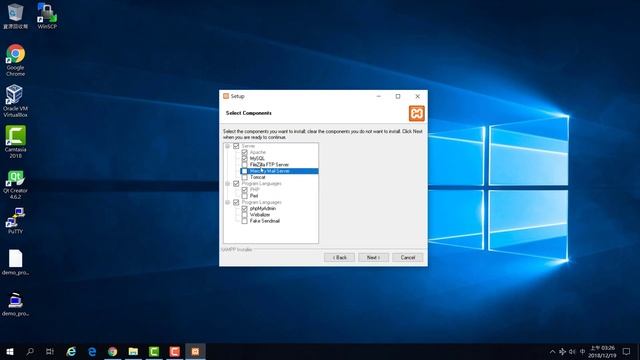Open File Explorer from the taskbar
This screenshot has height=360, width=640.
pos(133,351)
